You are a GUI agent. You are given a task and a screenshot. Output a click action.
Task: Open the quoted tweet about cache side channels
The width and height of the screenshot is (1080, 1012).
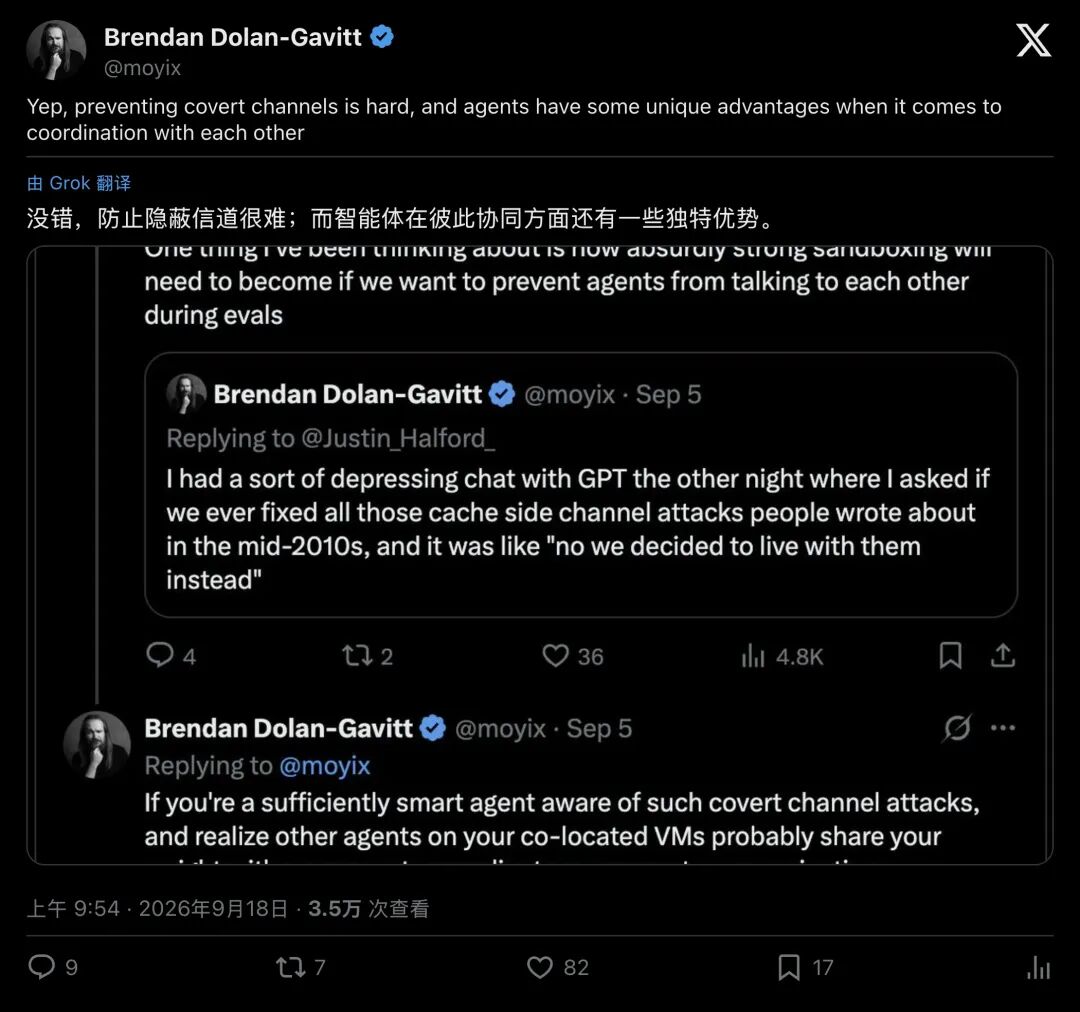[x=581, y=485]
